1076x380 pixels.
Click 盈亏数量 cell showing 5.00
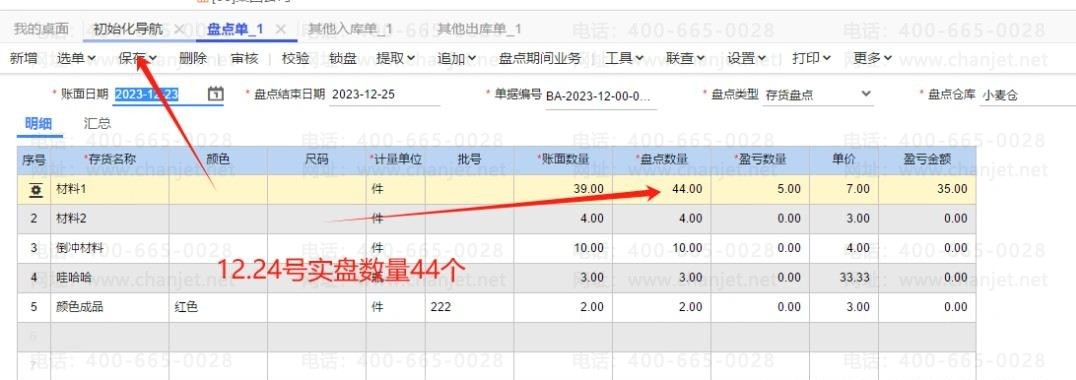(x=760, y=189)
